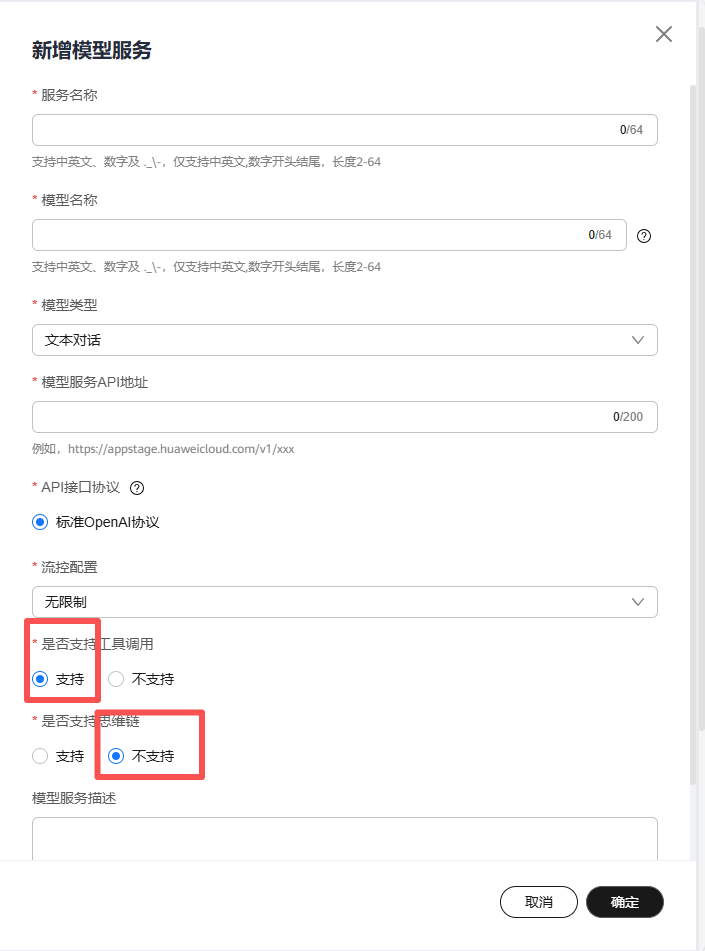Open the 流控配置 dropdown showing 无限制
Viewport: 705px width, 951px height.
pos(345,602)
